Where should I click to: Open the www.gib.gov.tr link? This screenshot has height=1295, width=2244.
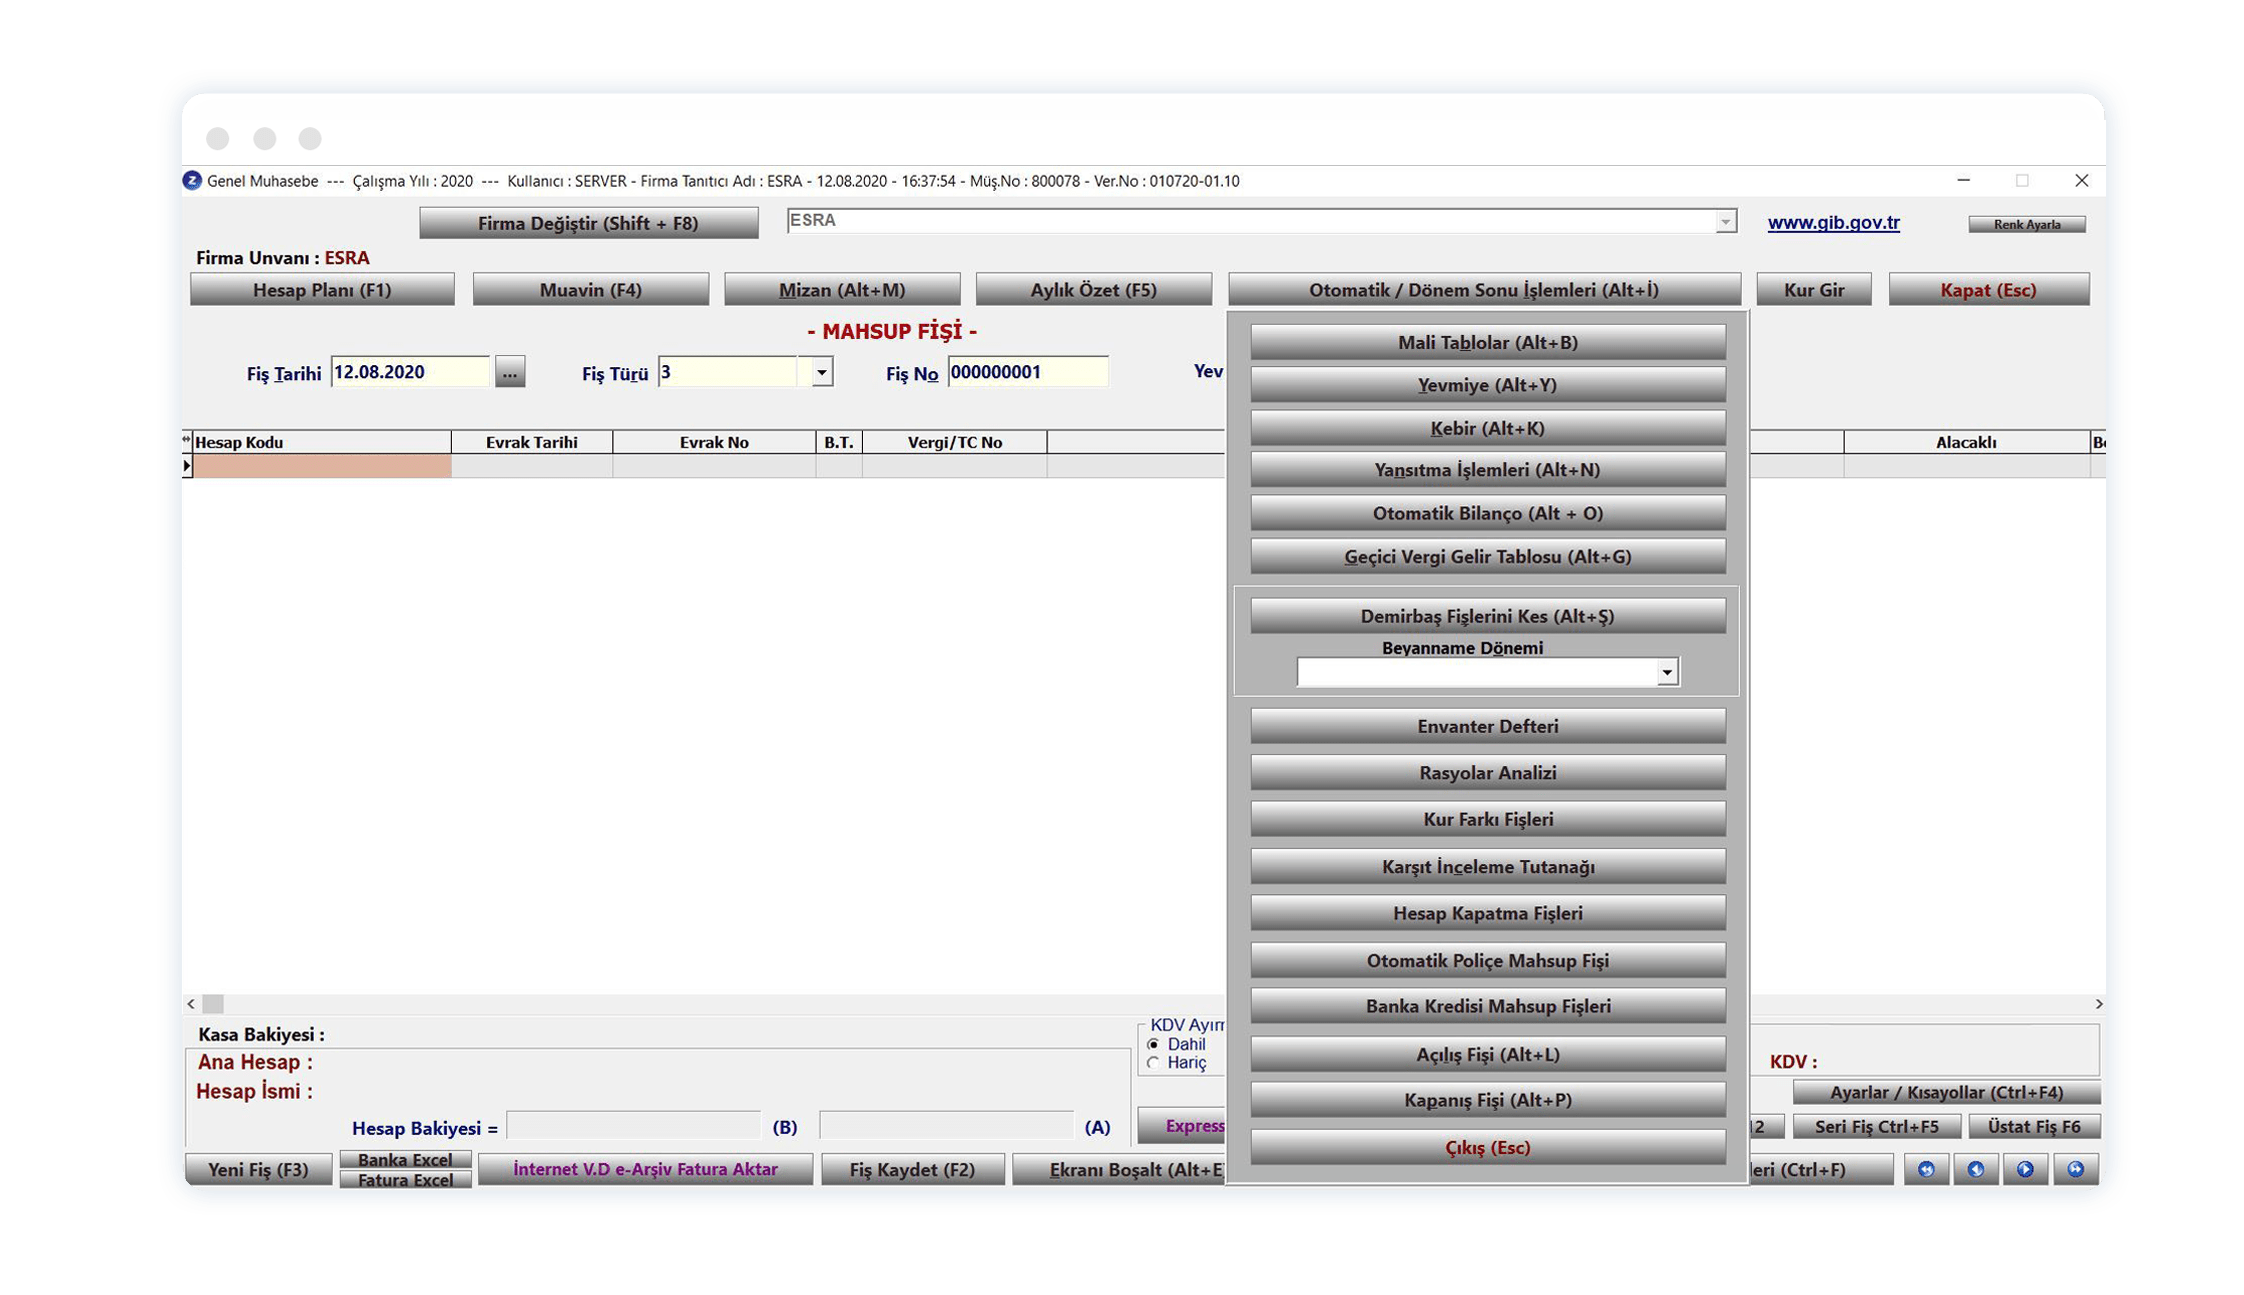pyautogui.click(x=1833, y=223)
